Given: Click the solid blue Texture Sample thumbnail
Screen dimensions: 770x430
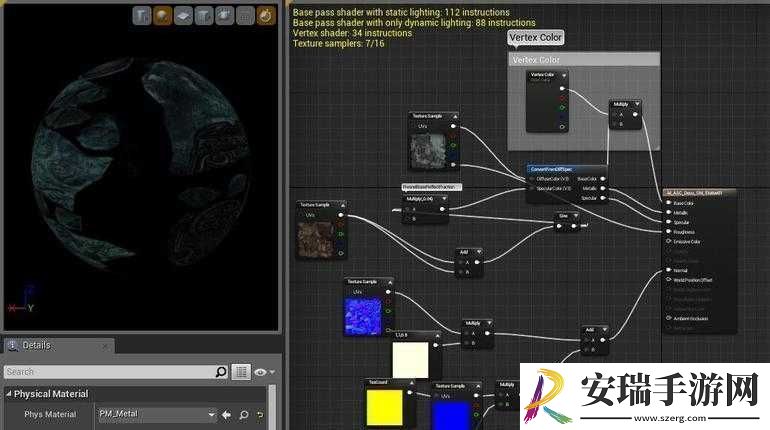Looking at the screenshot, I should tap(451, 415).
